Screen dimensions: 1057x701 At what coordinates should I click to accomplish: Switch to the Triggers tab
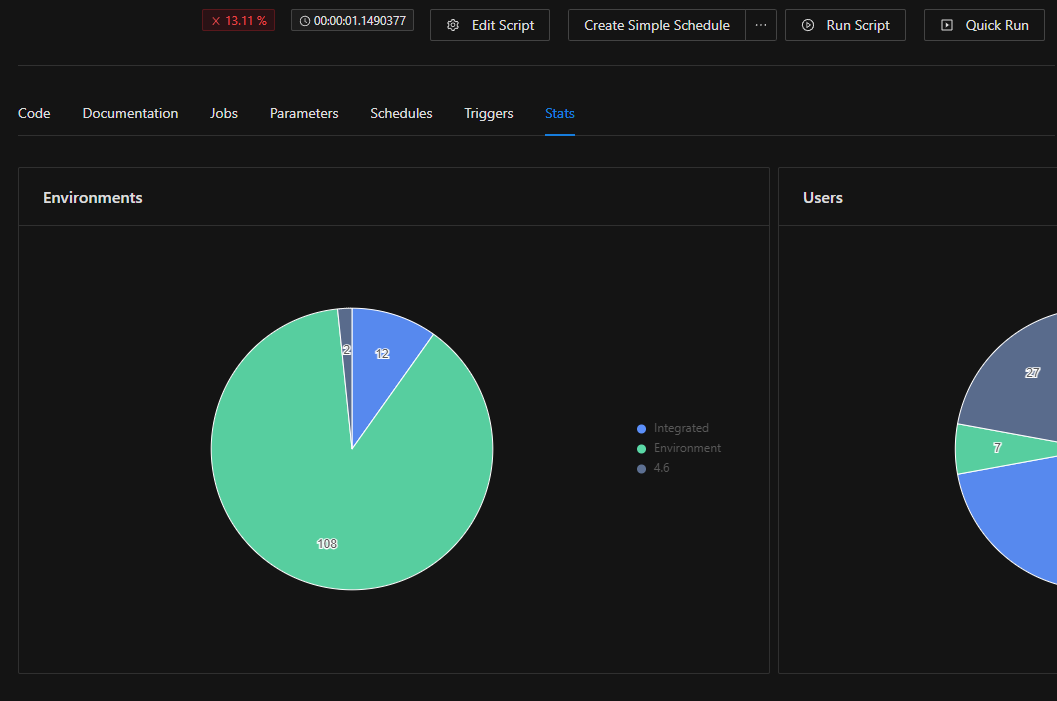(488, 113)
